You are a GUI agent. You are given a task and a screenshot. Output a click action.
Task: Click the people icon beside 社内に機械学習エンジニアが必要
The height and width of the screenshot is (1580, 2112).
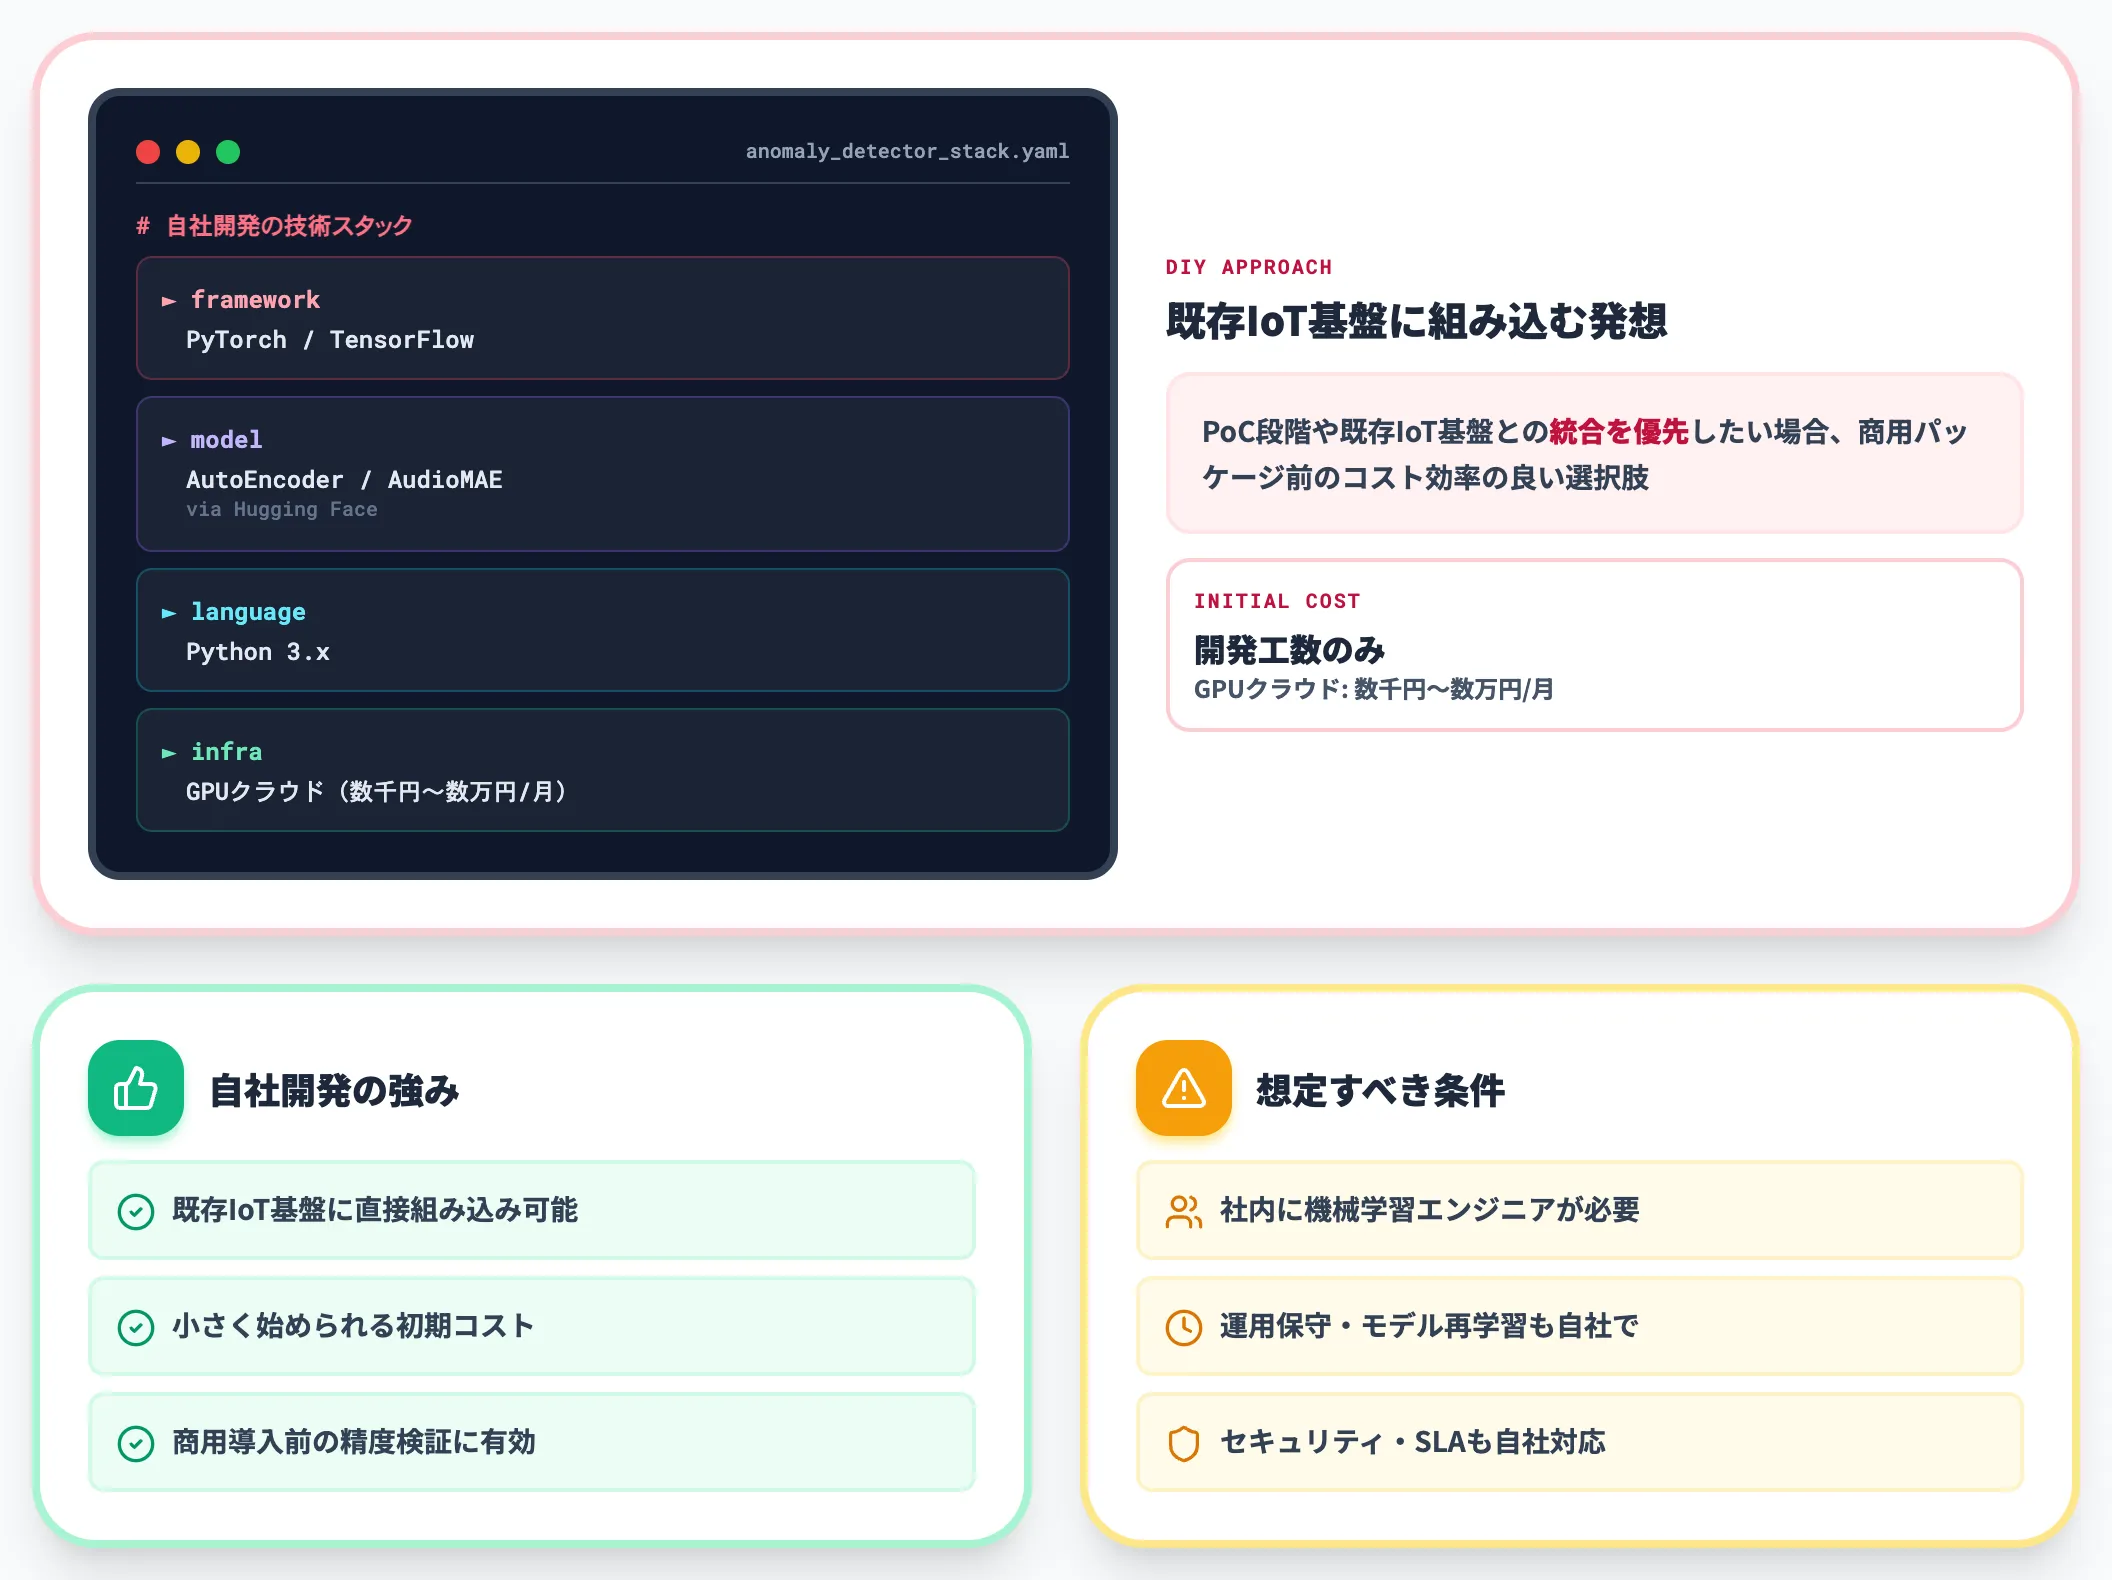(x=1184, y=1211)
